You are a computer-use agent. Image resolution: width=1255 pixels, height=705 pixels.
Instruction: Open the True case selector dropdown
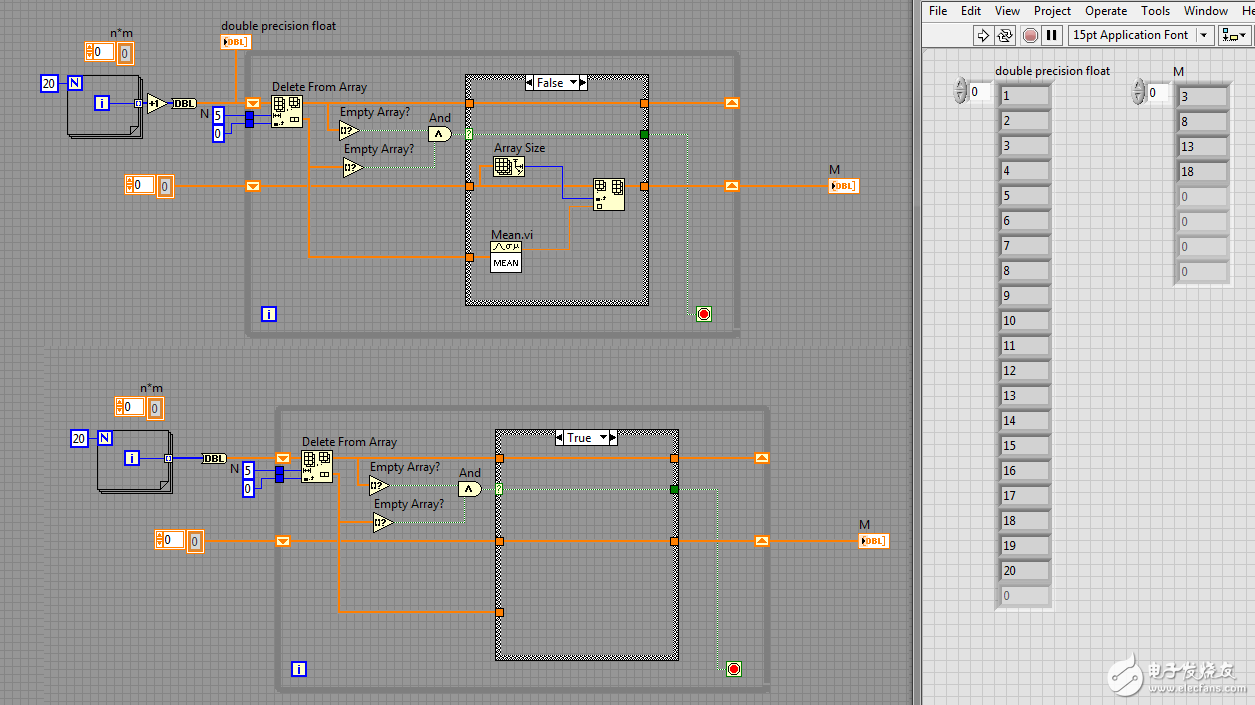pyautogui.click(x=603, y=438)
